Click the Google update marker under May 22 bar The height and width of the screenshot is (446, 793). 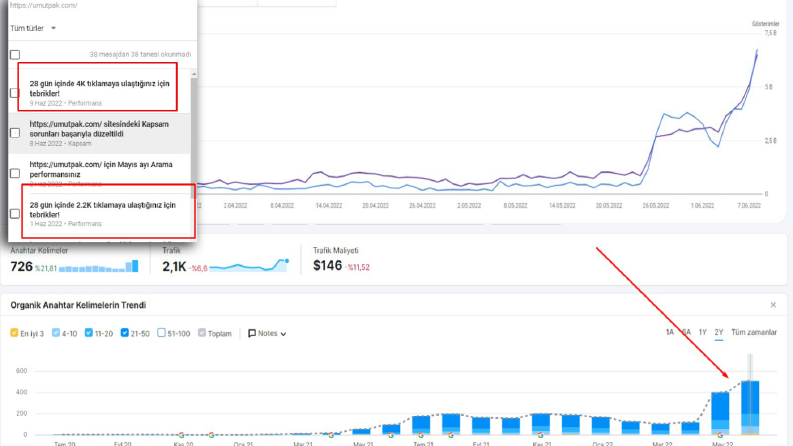[x=720, y=435]
